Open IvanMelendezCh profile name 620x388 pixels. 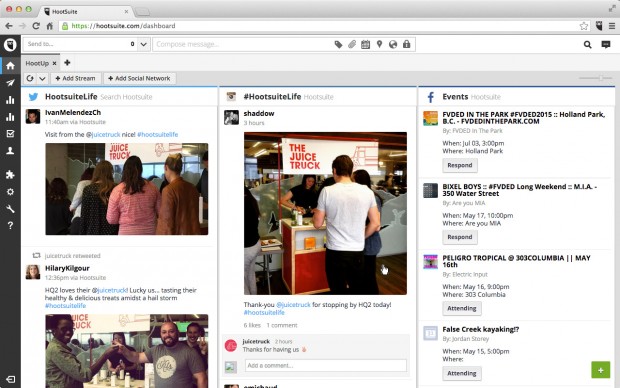click(x=73, y=113)
